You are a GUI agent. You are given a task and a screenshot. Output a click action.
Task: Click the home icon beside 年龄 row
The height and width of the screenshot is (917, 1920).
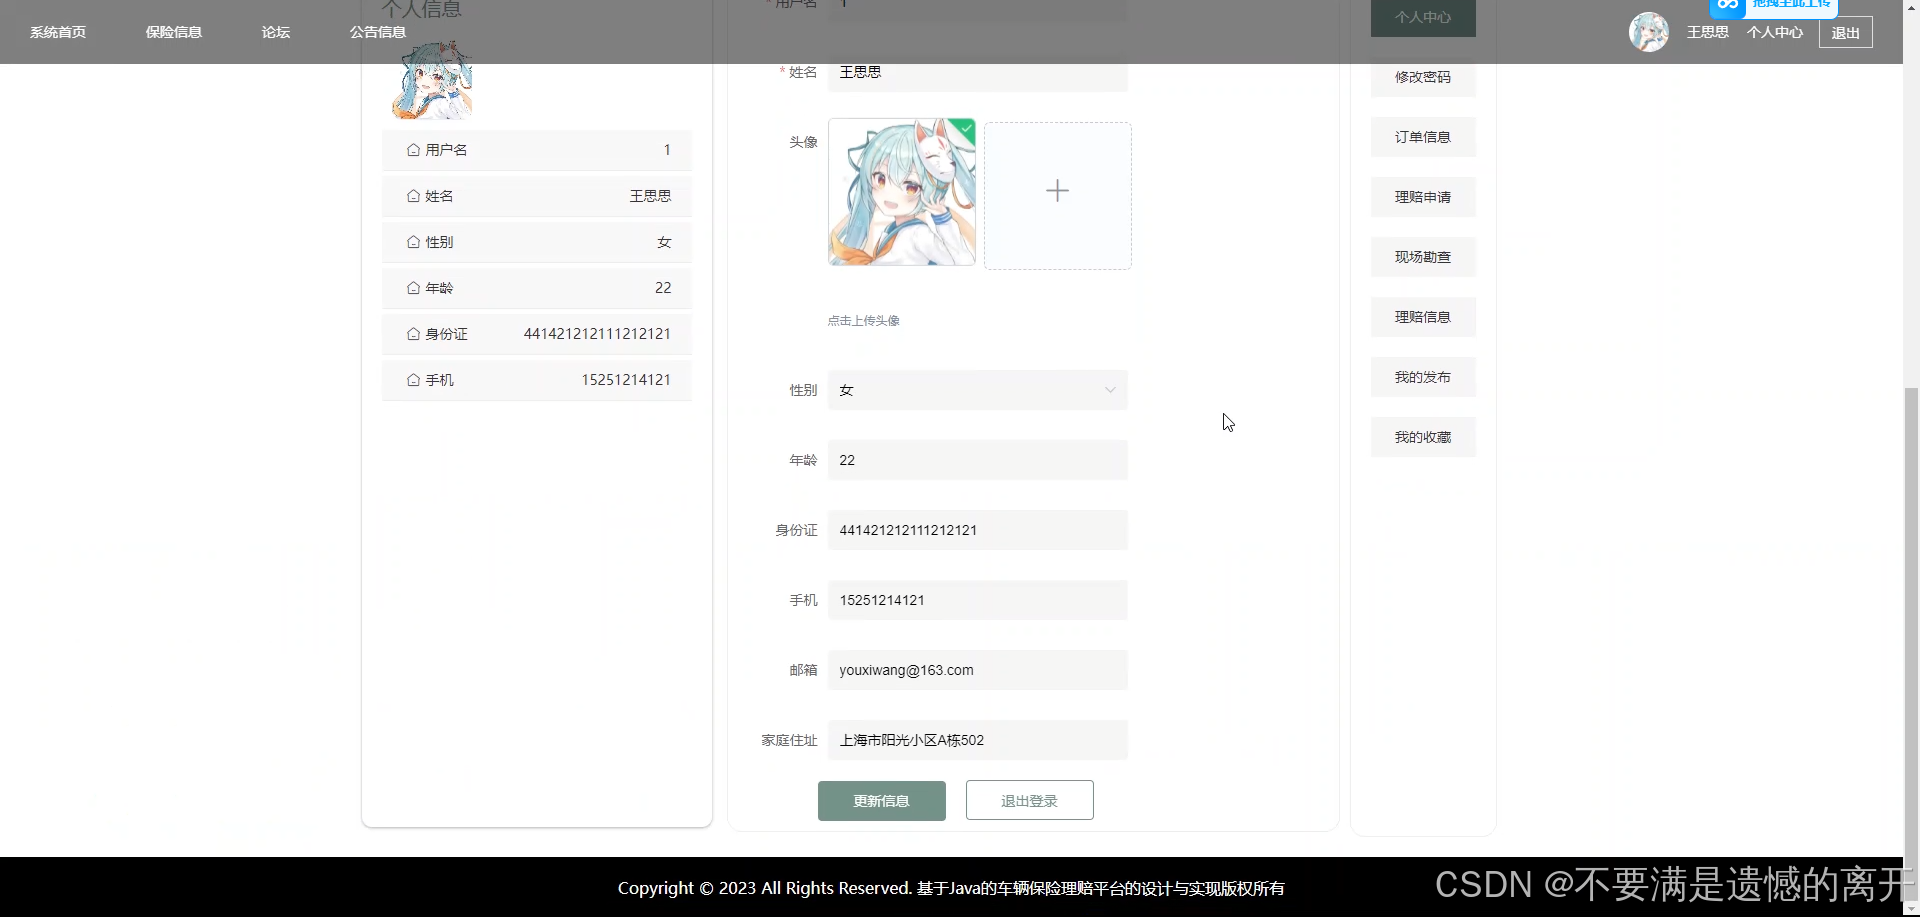(x=413, y=288)
